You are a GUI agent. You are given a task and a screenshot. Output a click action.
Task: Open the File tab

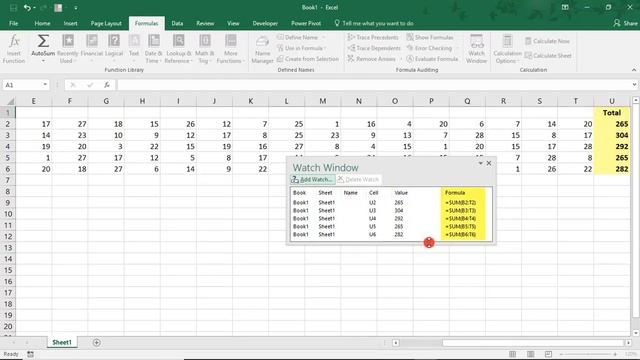click(x=13, y=23)
